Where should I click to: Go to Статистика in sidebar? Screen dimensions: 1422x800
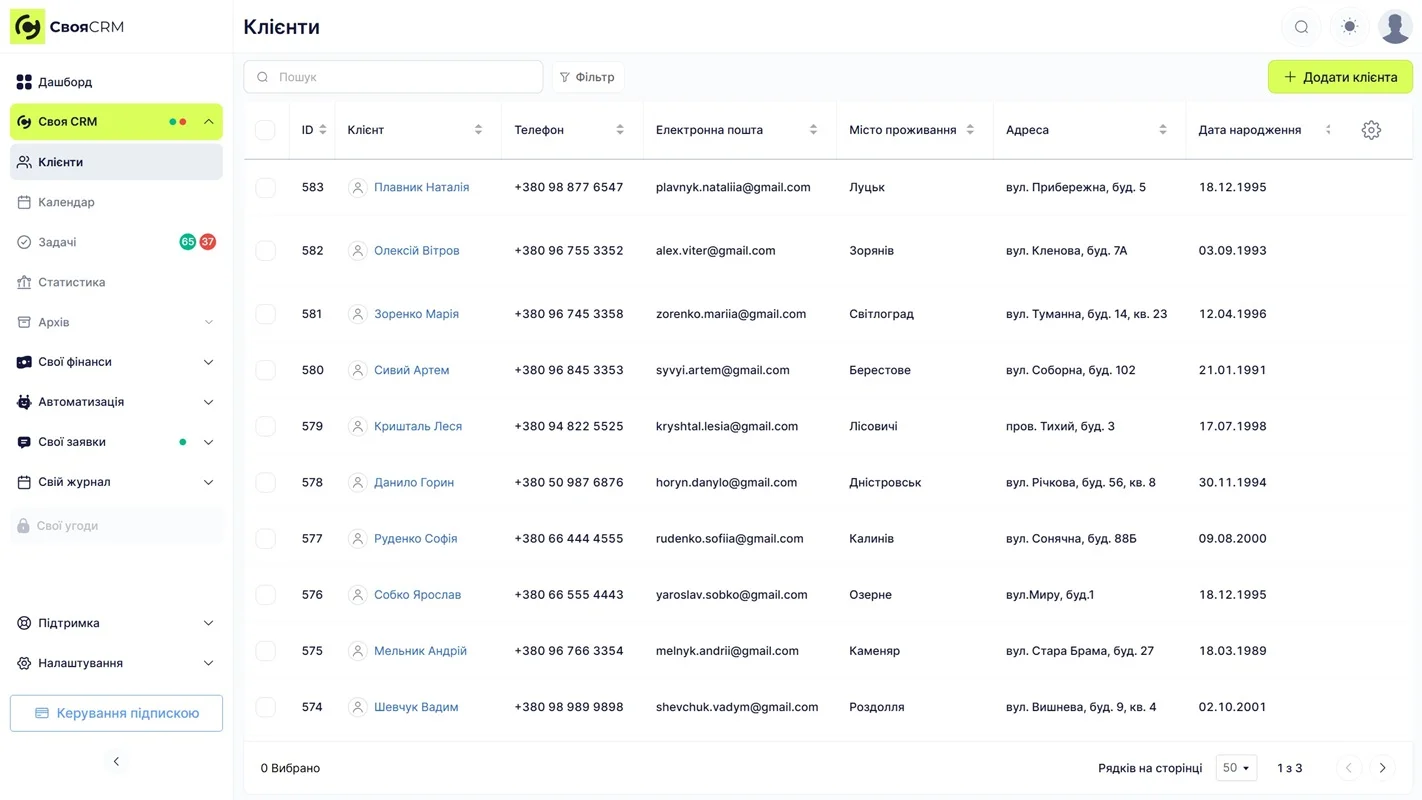pyautogui.click(x=71, y=282)
